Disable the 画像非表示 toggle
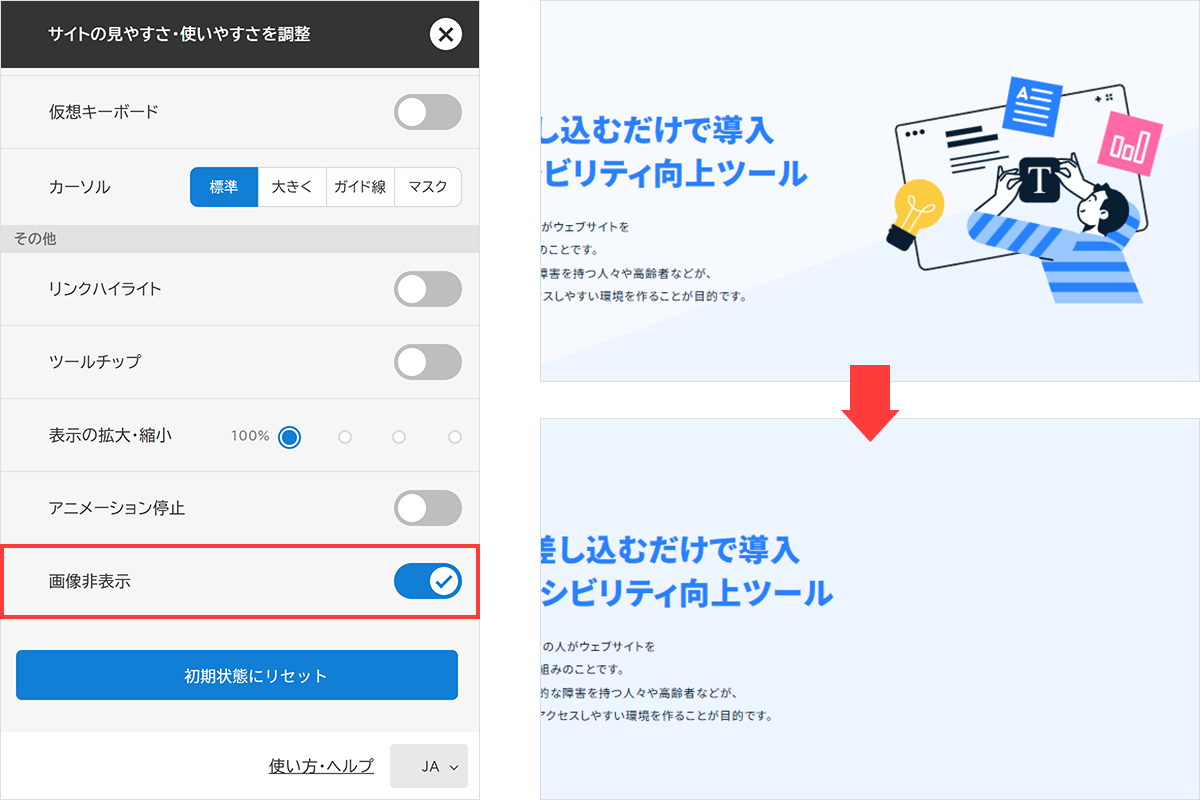Image resolution: width=1200 pixels, height=800 pixels. pos(427,581)
